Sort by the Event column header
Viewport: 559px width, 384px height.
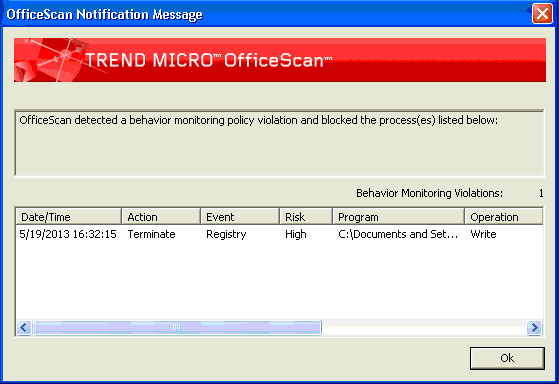pyautogui.click(x=240, y=217)
